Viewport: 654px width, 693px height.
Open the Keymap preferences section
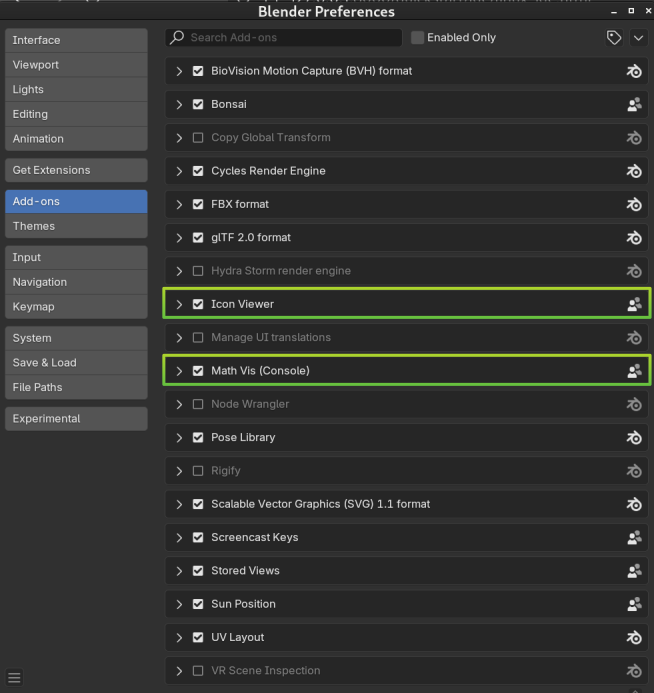[x=76, y=307]
